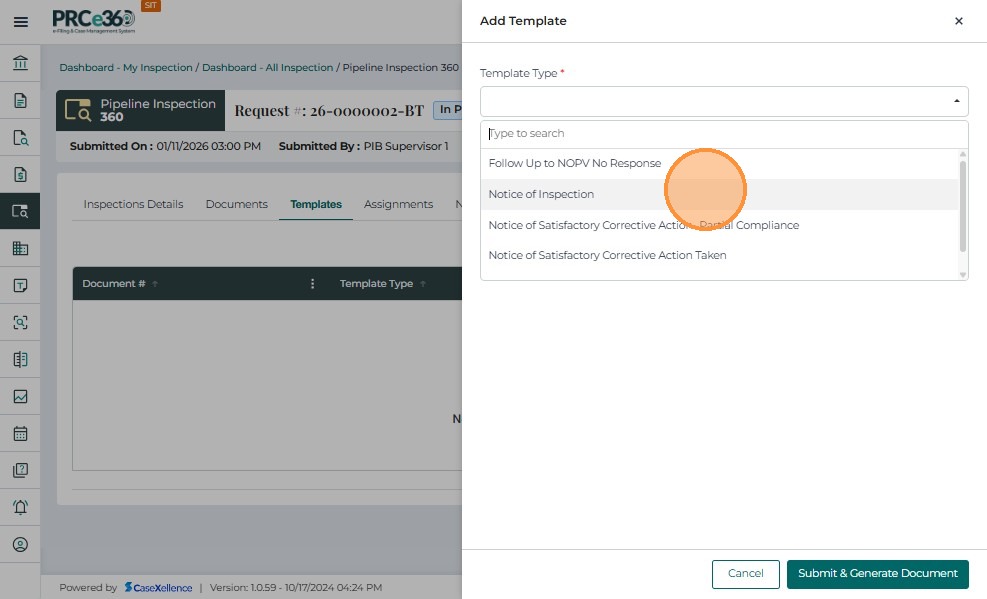Open the user profile sidebar icon
Screen dimensions: 987x599
tap(20, 545)
